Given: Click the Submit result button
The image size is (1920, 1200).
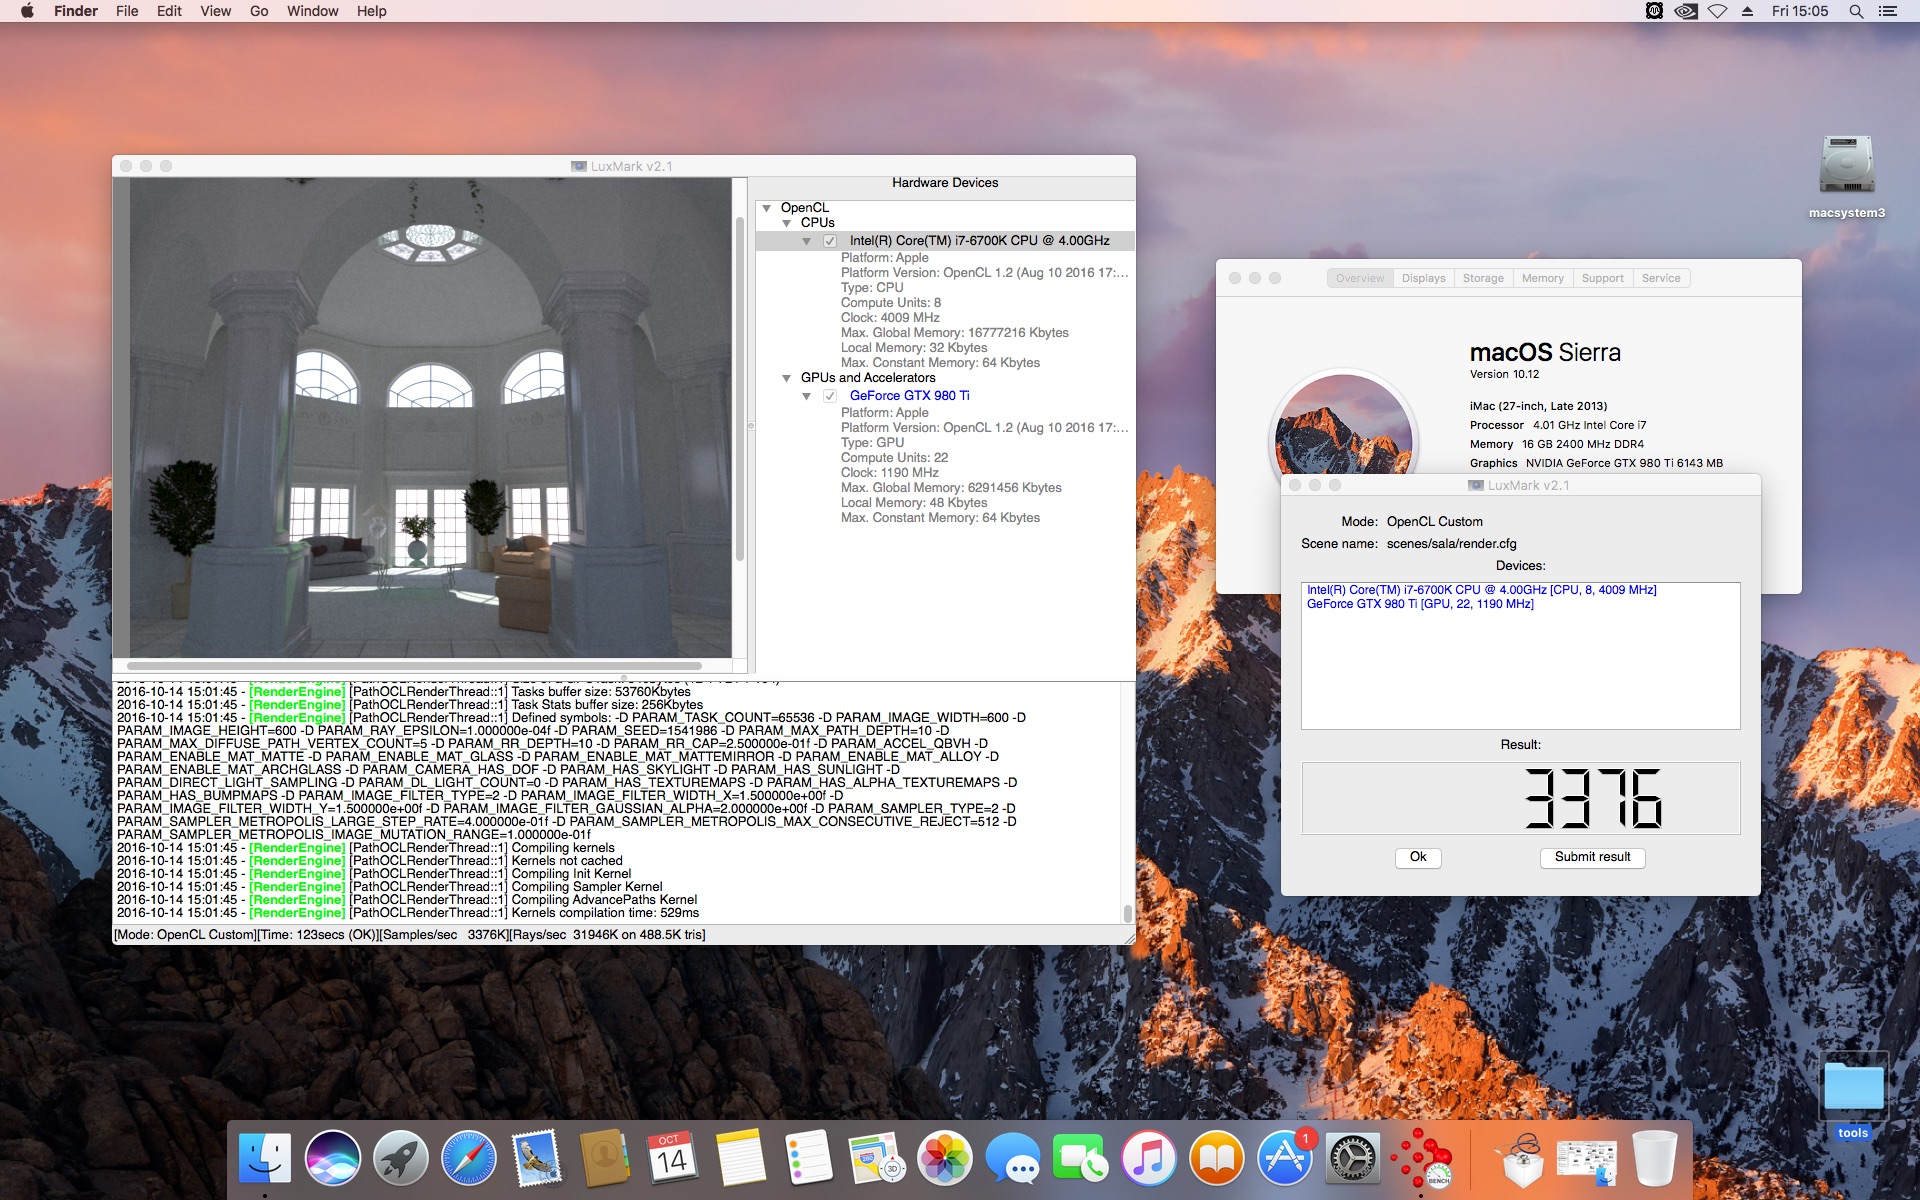Looking at the screenshot, I should coord(1592,857).
